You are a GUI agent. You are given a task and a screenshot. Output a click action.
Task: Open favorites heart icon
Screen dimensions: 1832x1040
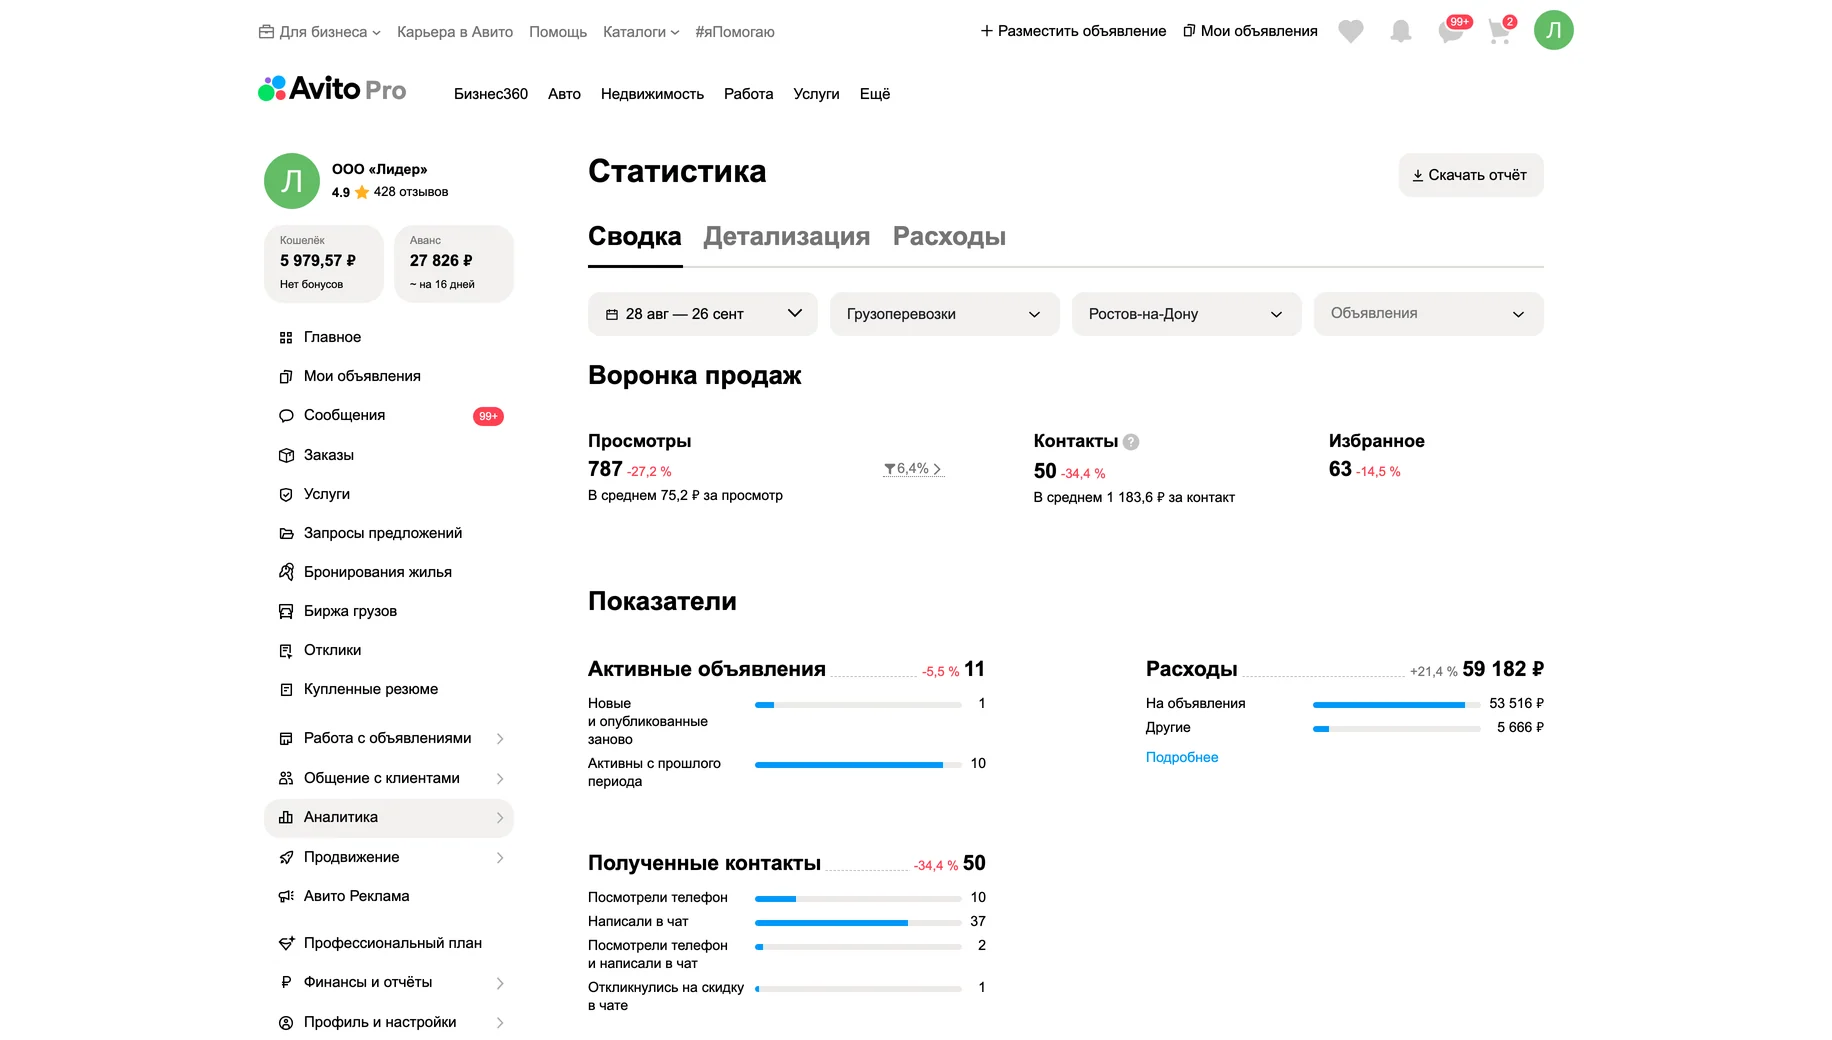click(x=1351, y=32)
